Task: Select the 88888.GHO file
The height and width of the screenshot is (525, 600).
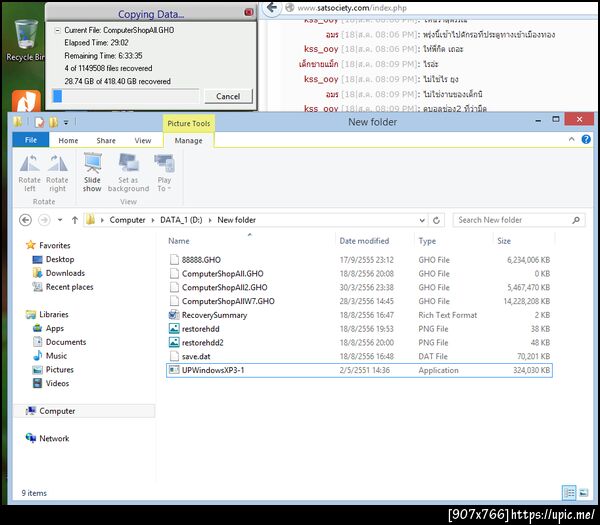Action: 359,260
